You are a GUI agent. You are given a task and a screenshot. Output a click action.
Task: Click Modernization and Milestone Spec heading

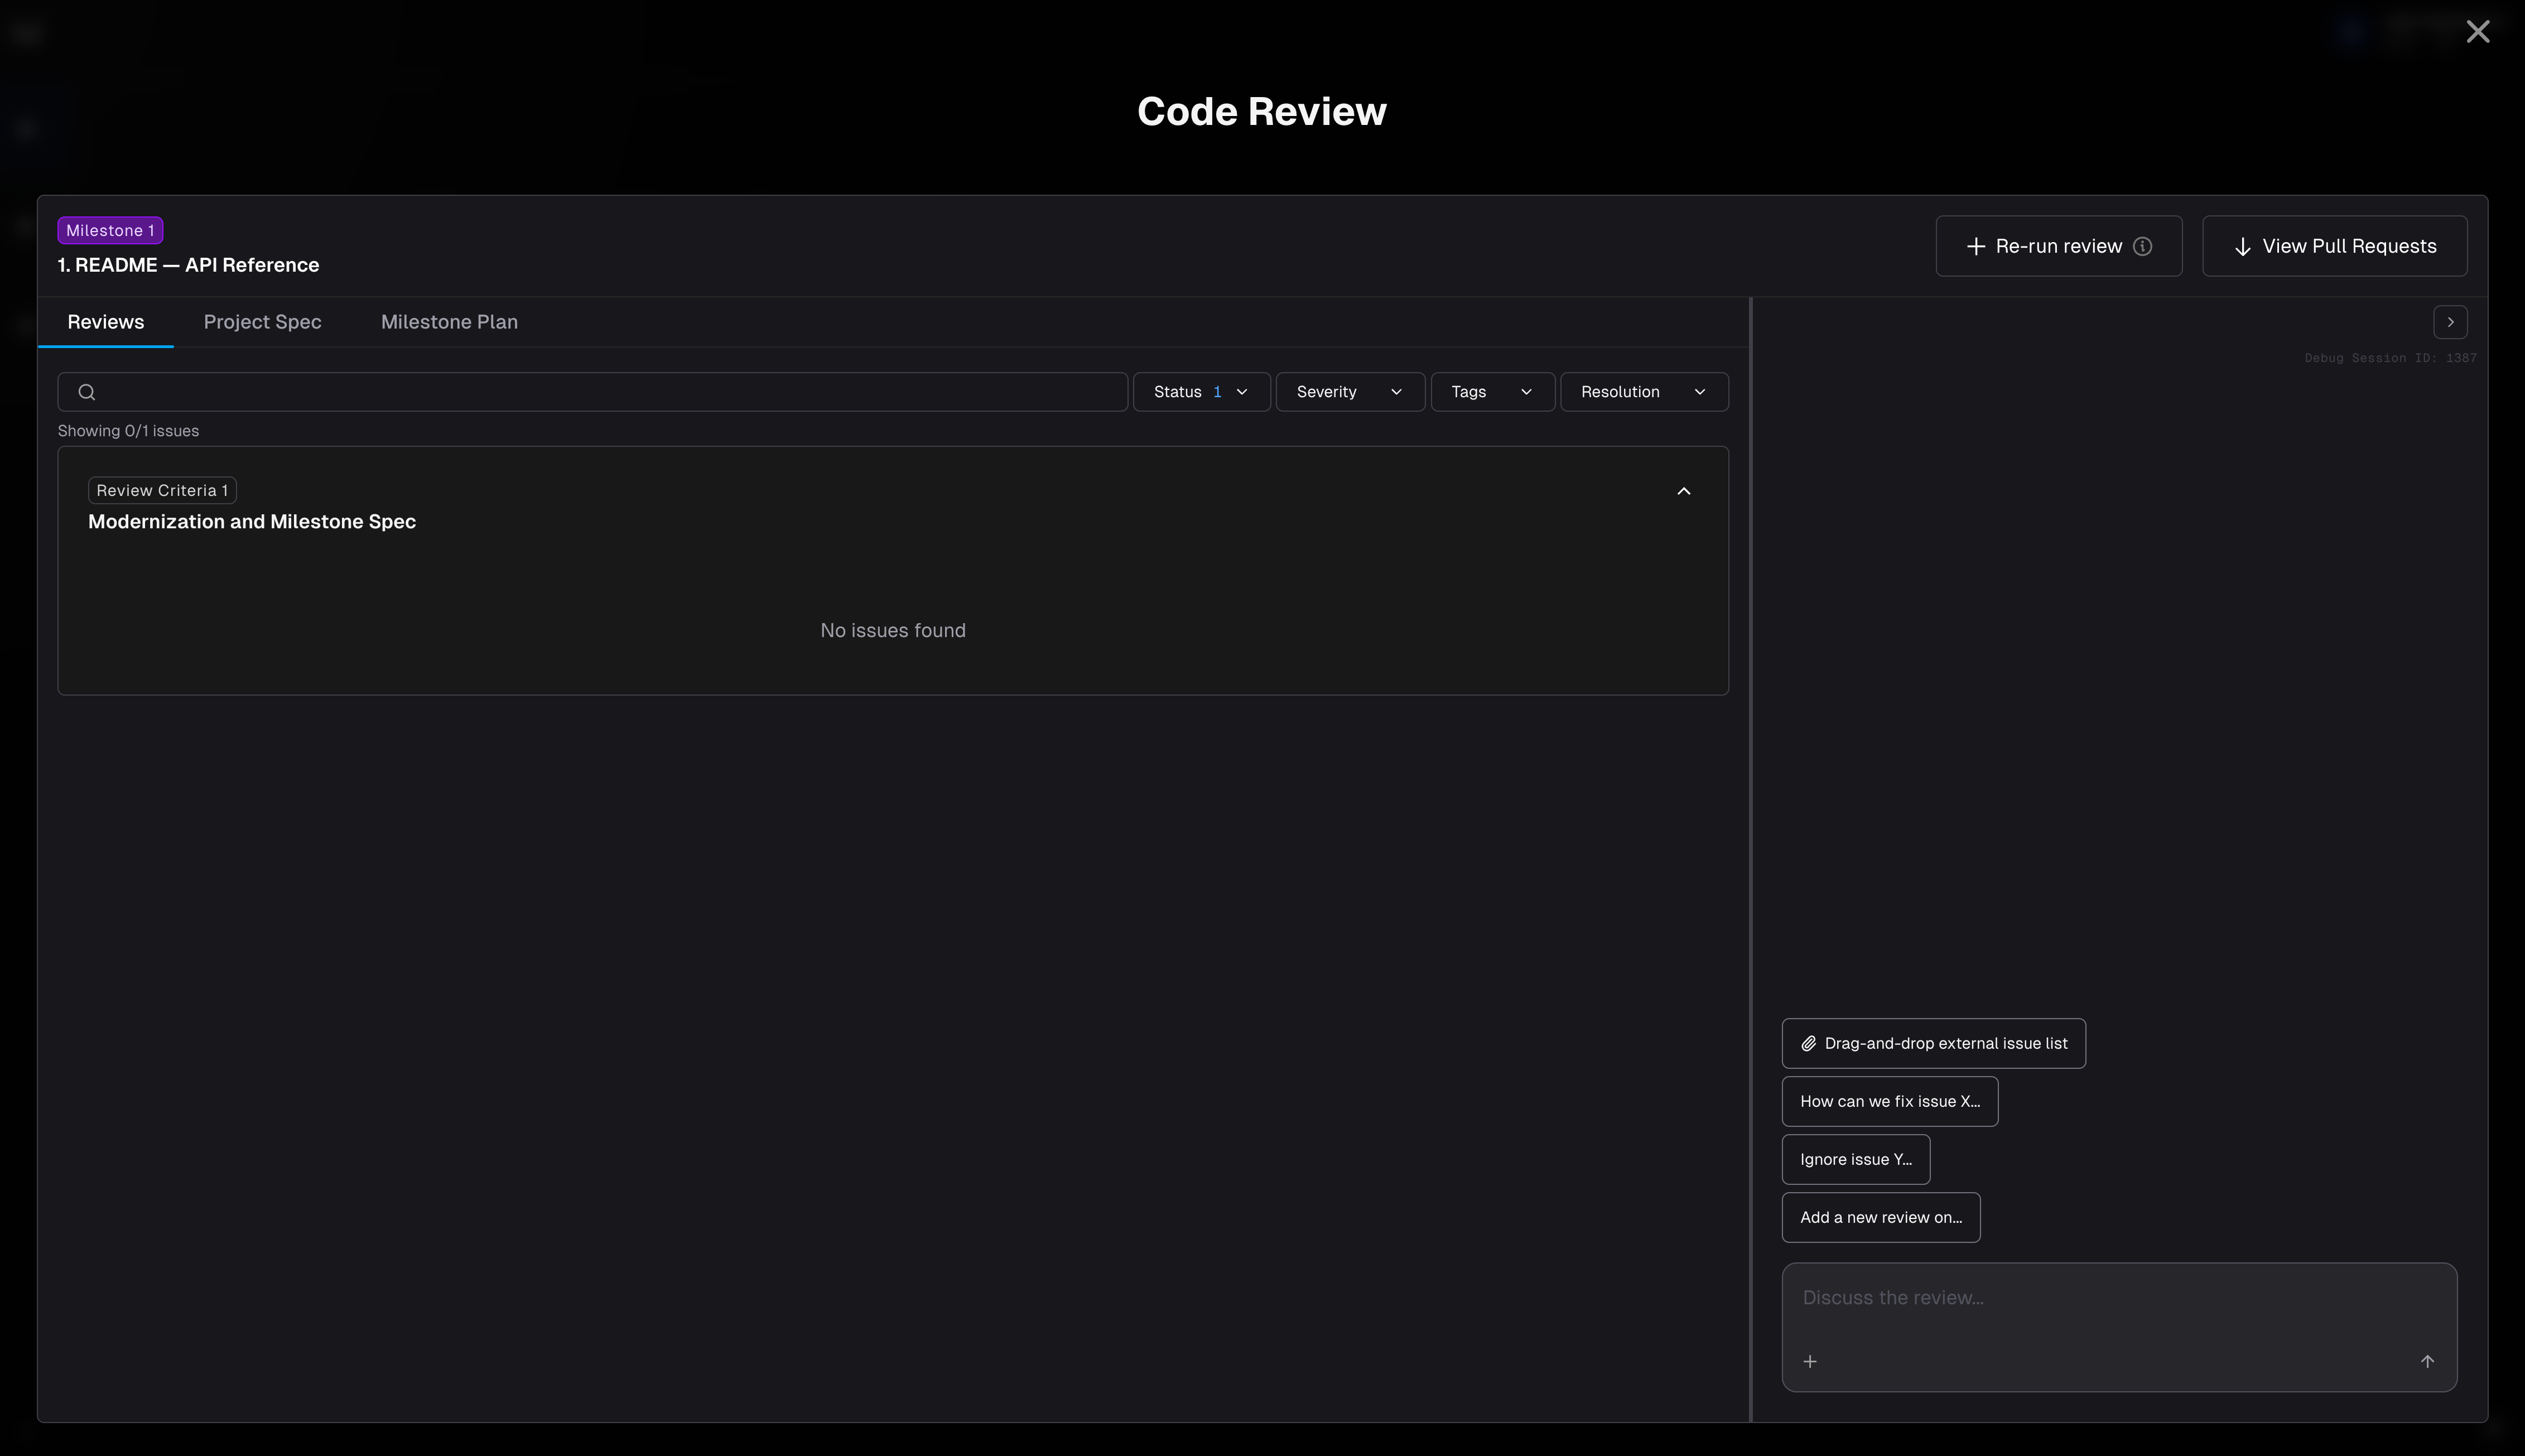pos(252,522)
